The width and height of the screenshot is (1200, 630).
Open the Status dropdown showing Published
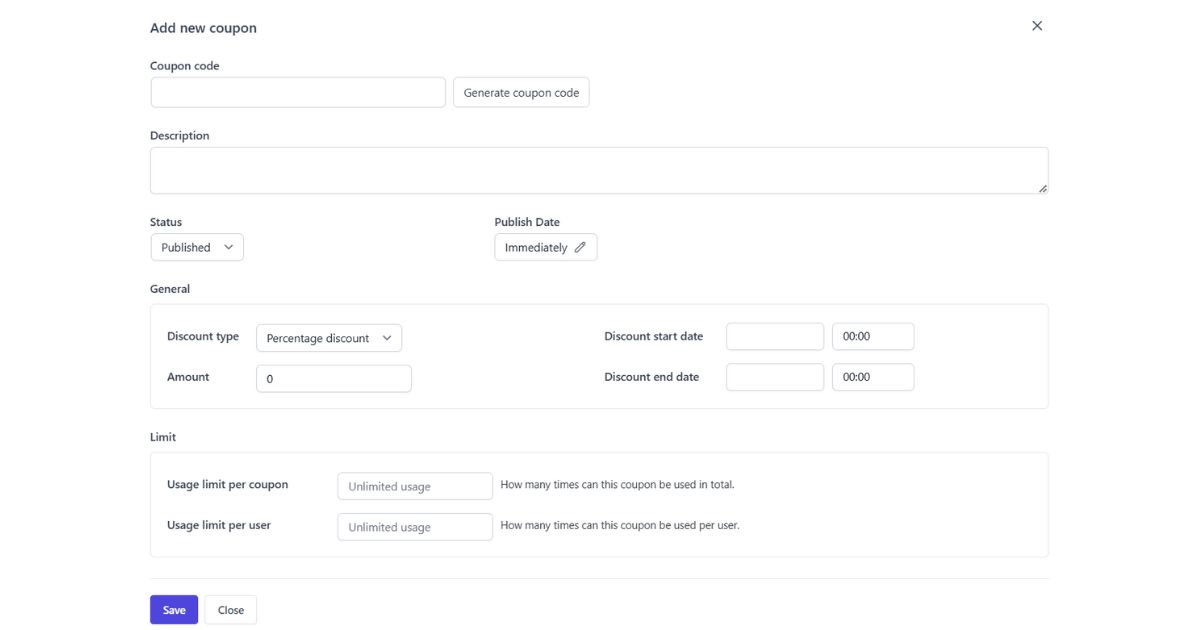pyautogui.click(x=196, y=246)
